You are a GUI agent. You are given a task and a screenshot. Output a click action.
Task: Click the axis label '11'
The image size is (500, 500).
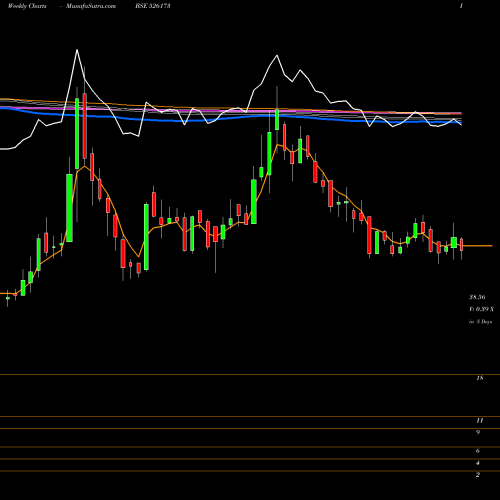click(x=480, y=420)
